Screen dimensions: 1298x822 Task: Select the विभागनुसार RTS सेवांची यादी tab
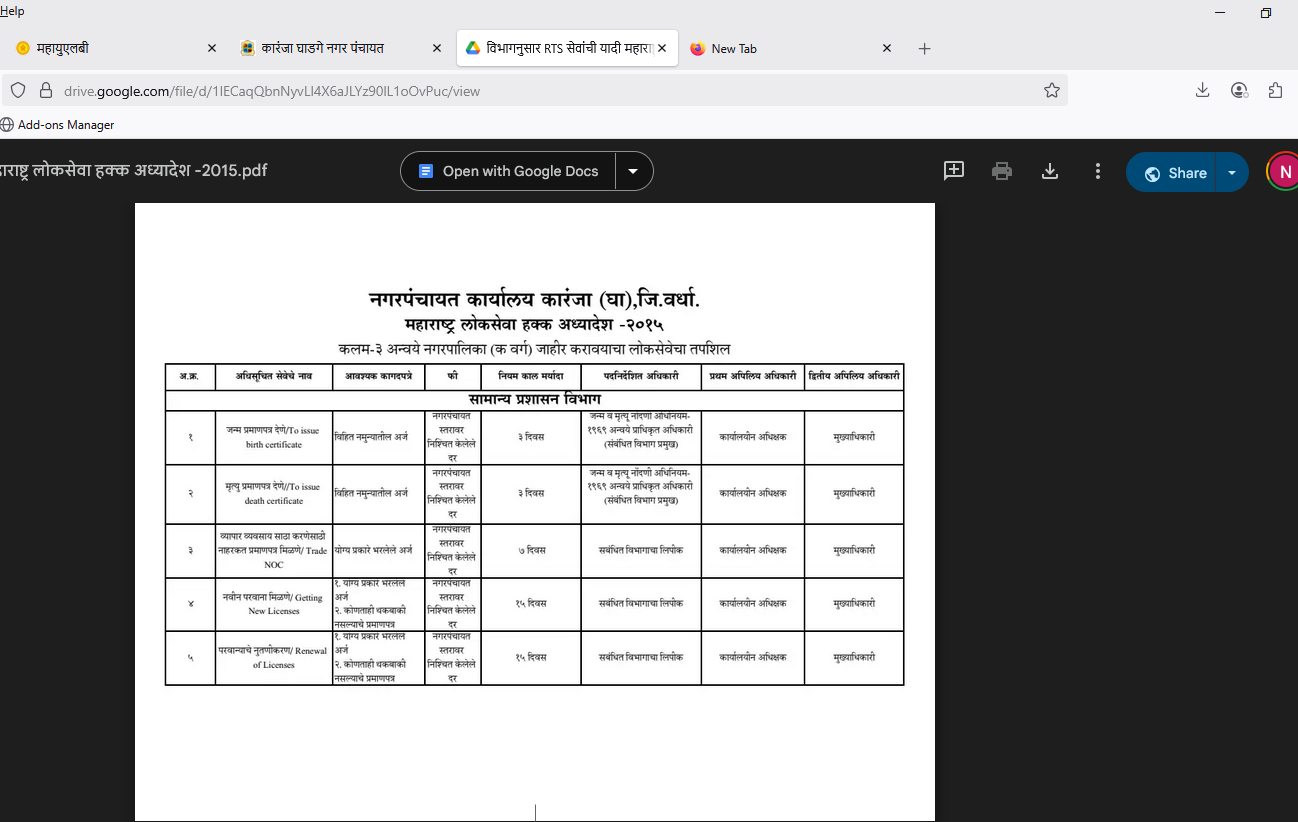(x=567, y=48)
